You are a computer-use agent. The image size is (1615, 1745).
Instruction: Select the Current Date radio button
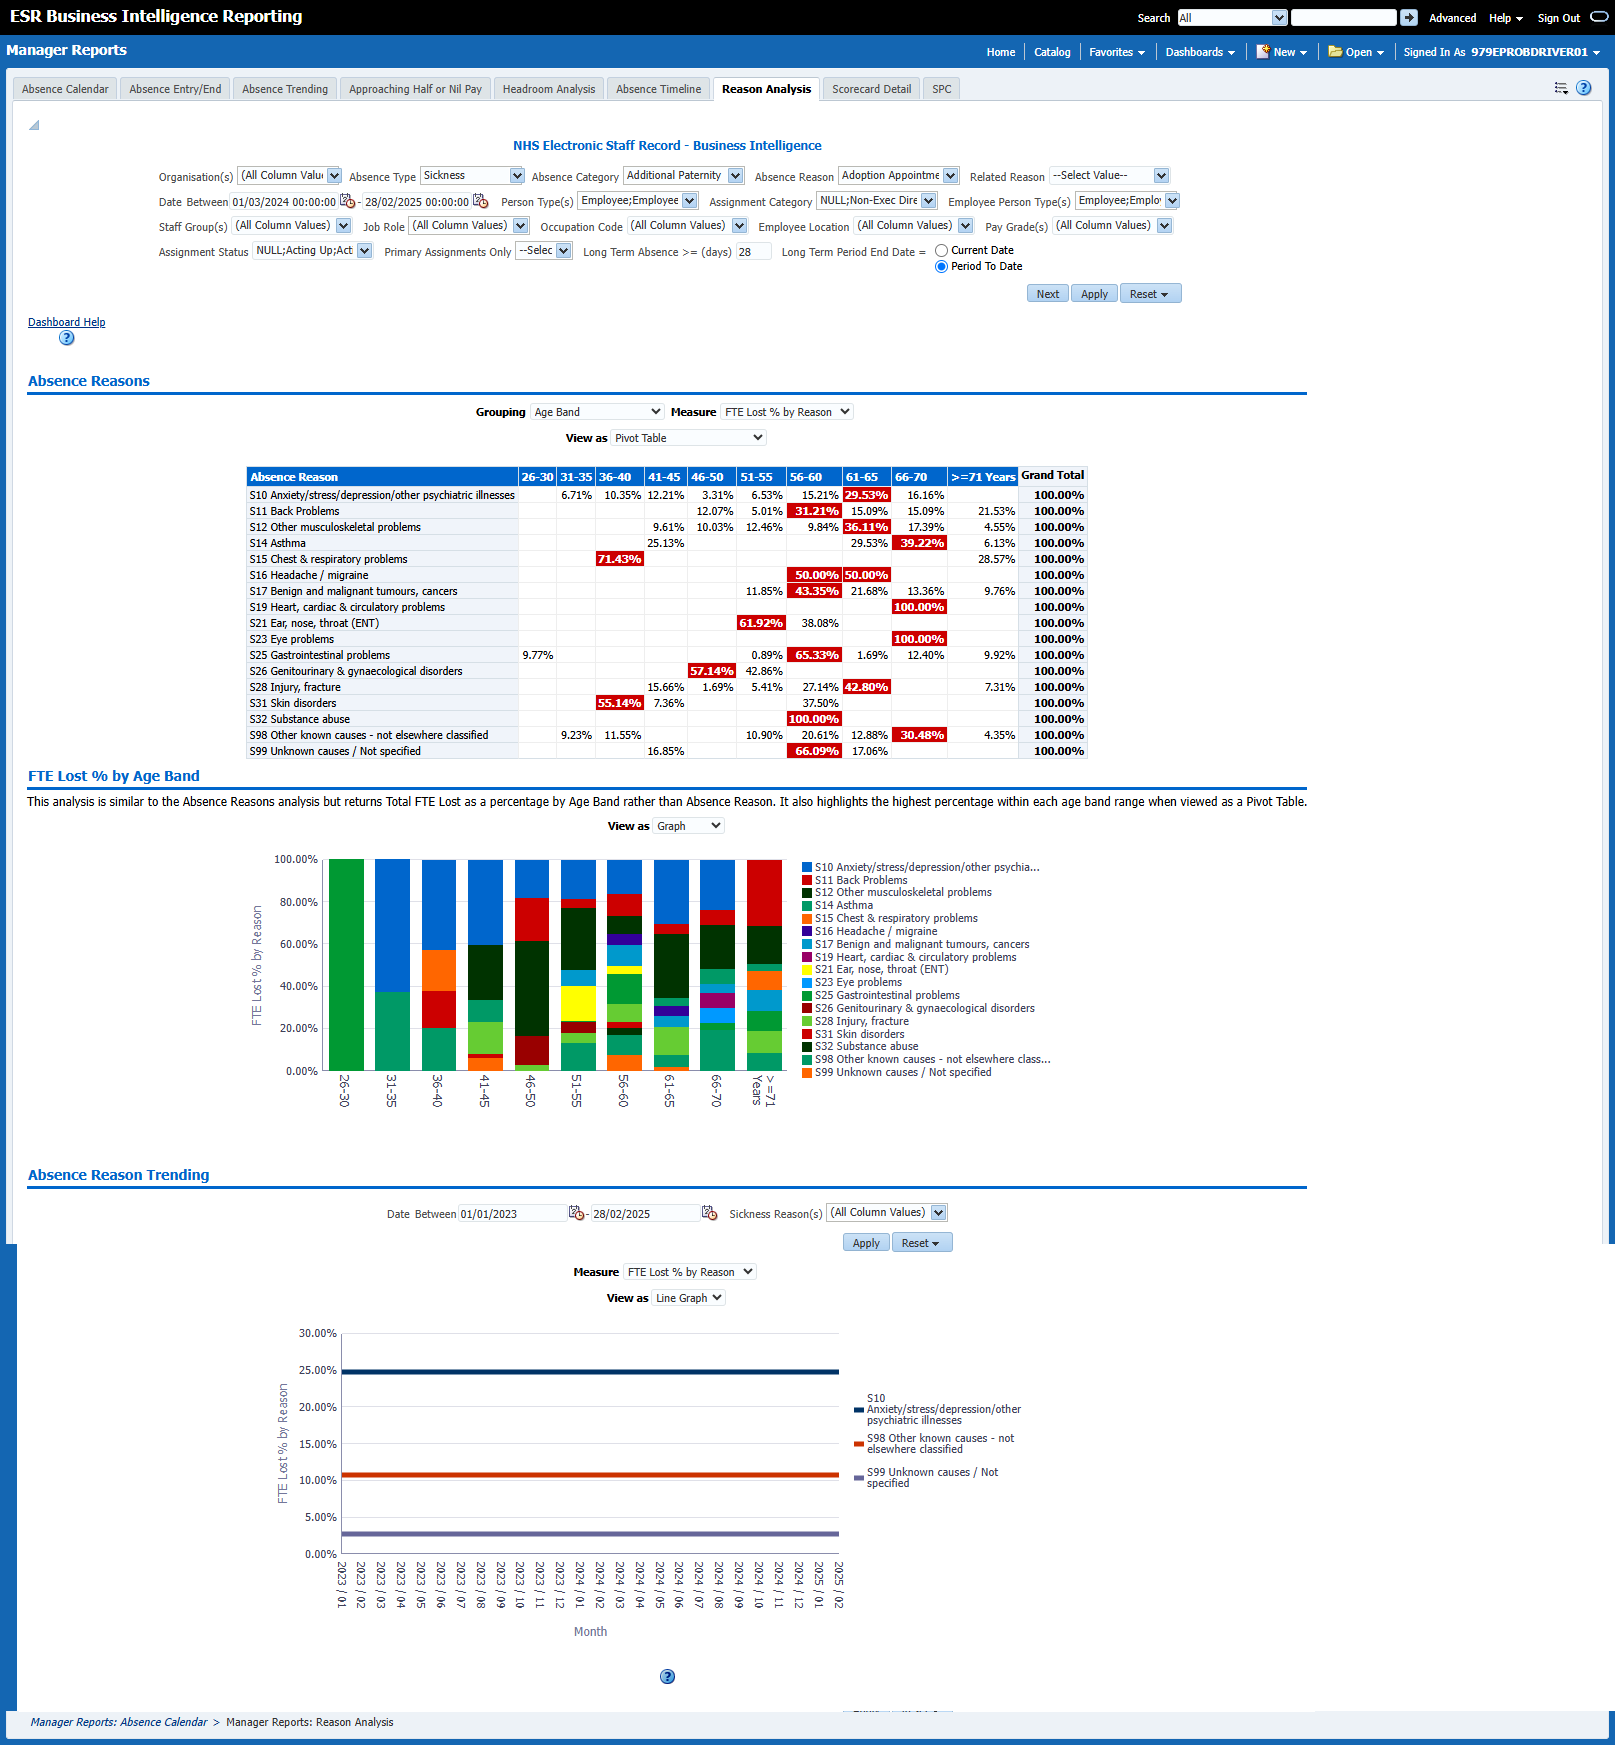click(x=941, y=251)
